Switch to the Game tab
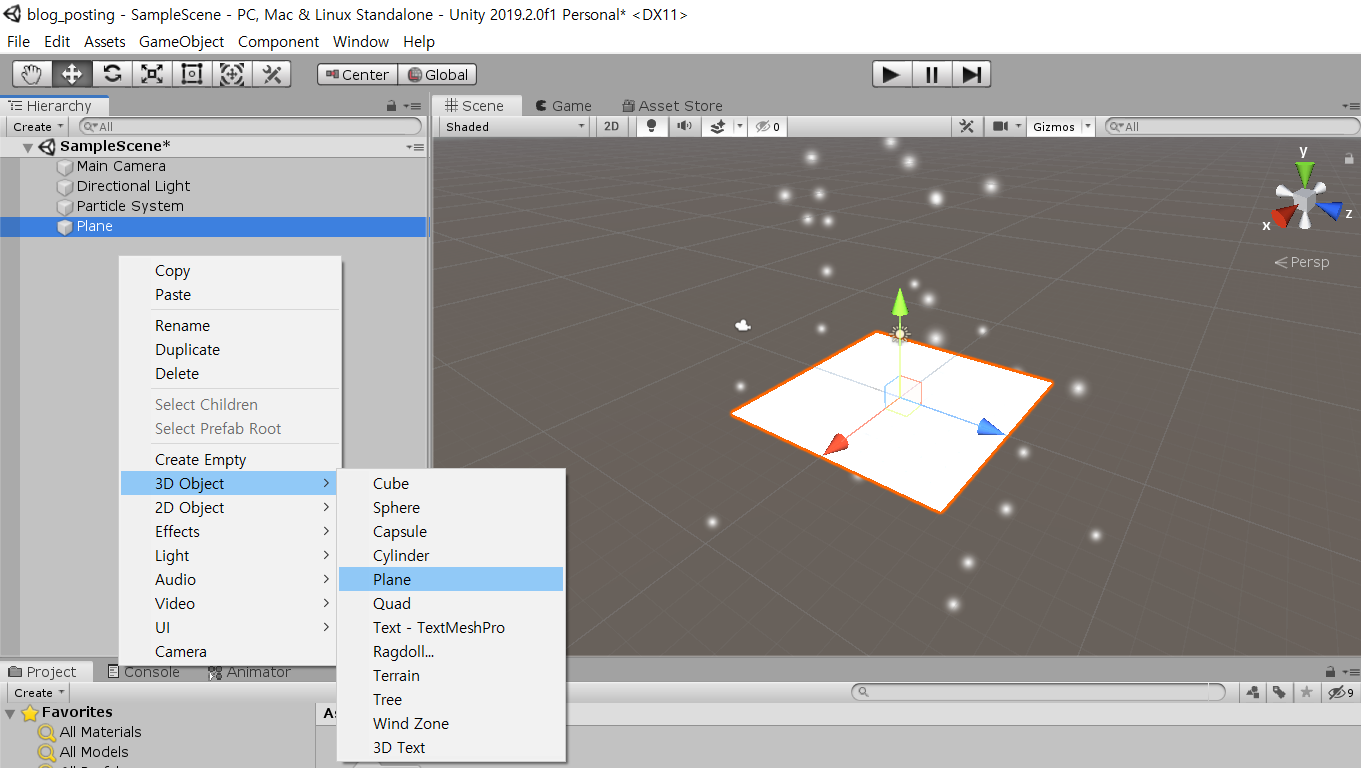The width and height of the screenshot is (1361, 768). [x=563, y=105]
